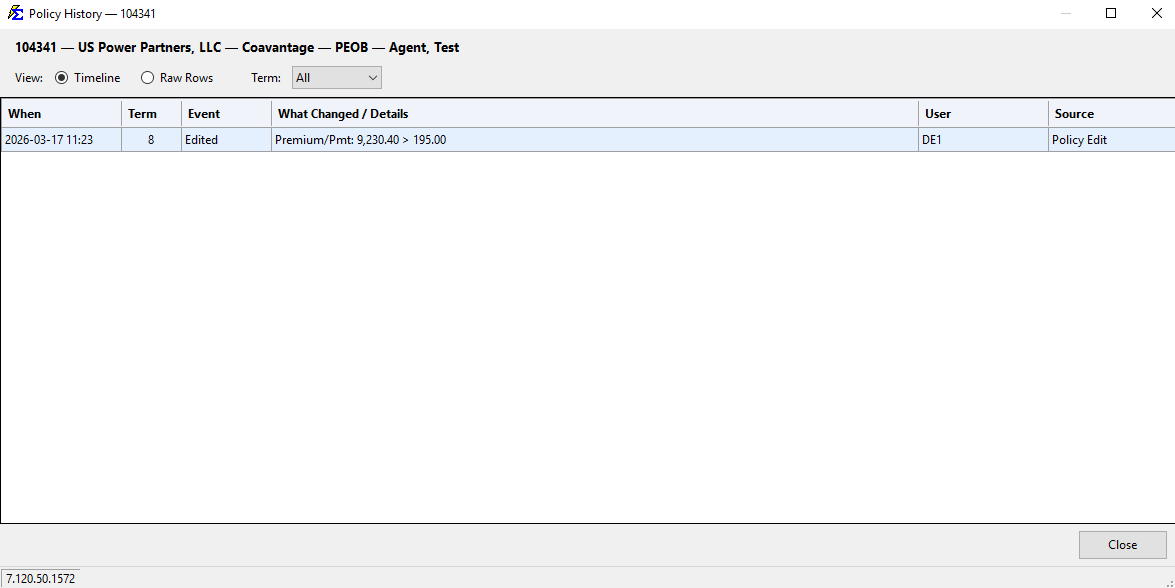Click the User column header

click(x=983, y=114)
